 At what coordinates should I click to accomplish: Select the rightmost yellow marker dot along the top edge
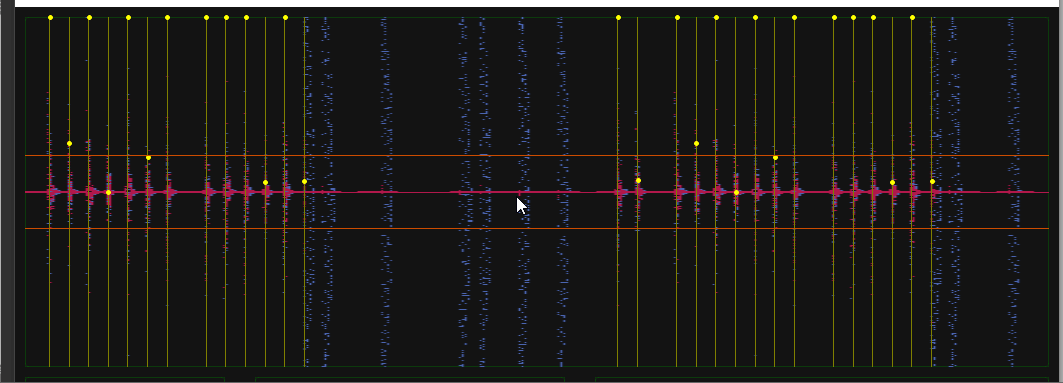[x=912, y=18]
